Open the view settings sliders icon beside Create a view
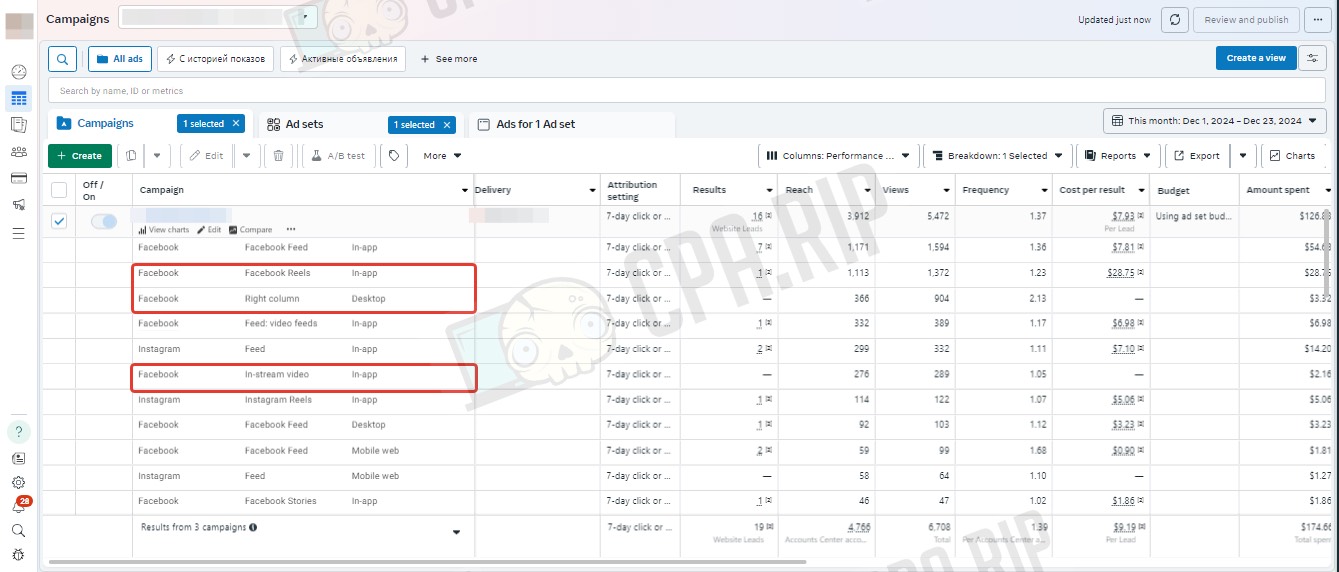The height and width of the screenshot is (572, 1339). [x=1312, y=58]
